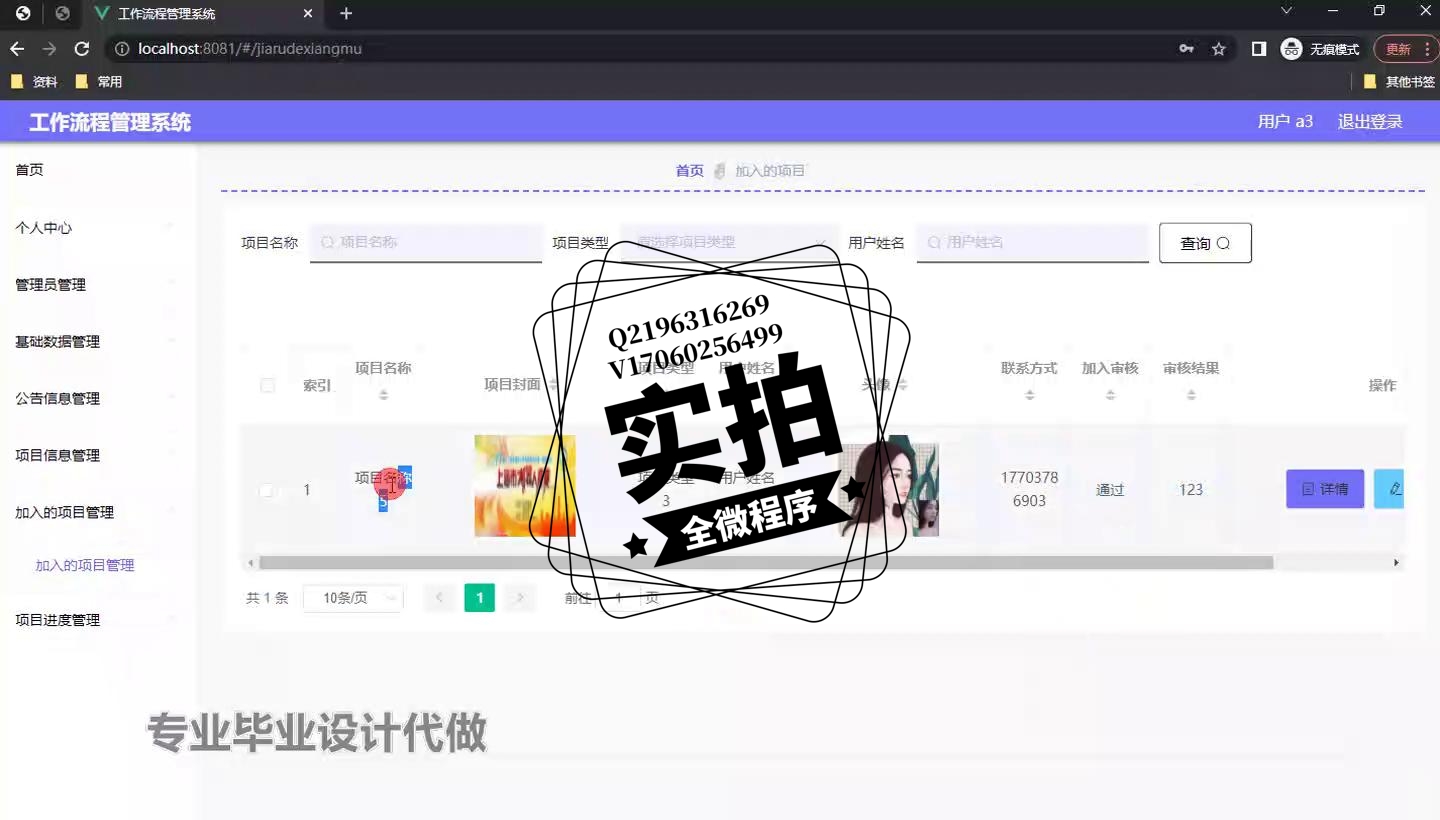The image size is (1440, 820).
Task: Focus the 用户姓名 search field
Action: pos(1033,243)
